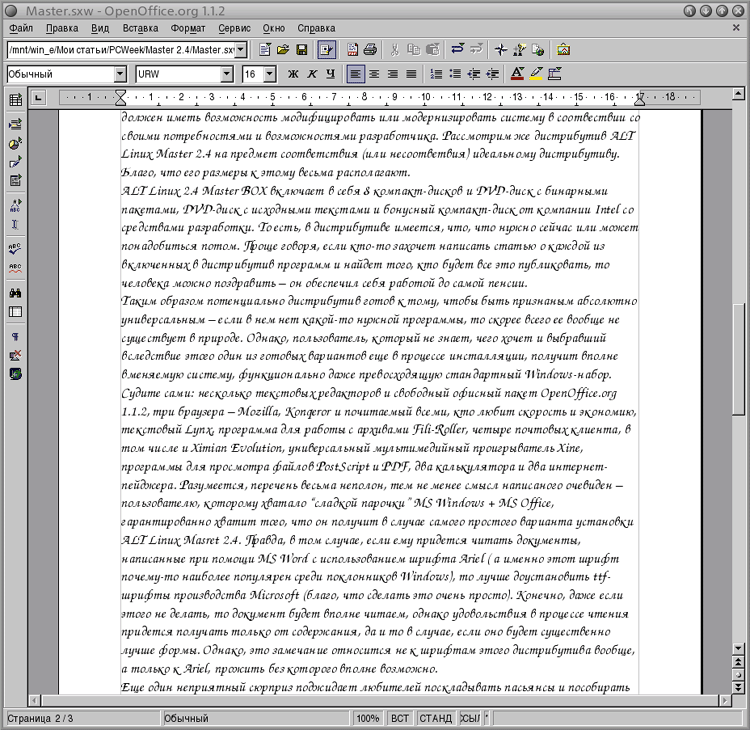Image resolution: width=750 pixels, height=730 pixels.
Task: Align text right
Action: [393, 74]
